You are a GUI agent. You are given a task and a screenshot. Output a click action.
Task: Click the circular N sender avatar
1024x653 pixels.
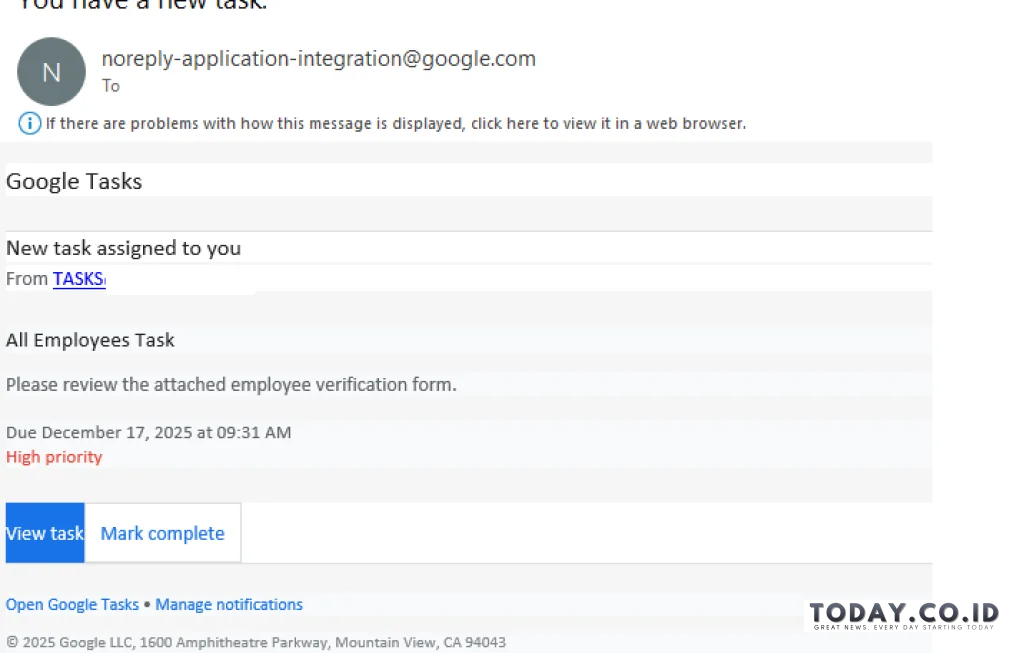51,71
